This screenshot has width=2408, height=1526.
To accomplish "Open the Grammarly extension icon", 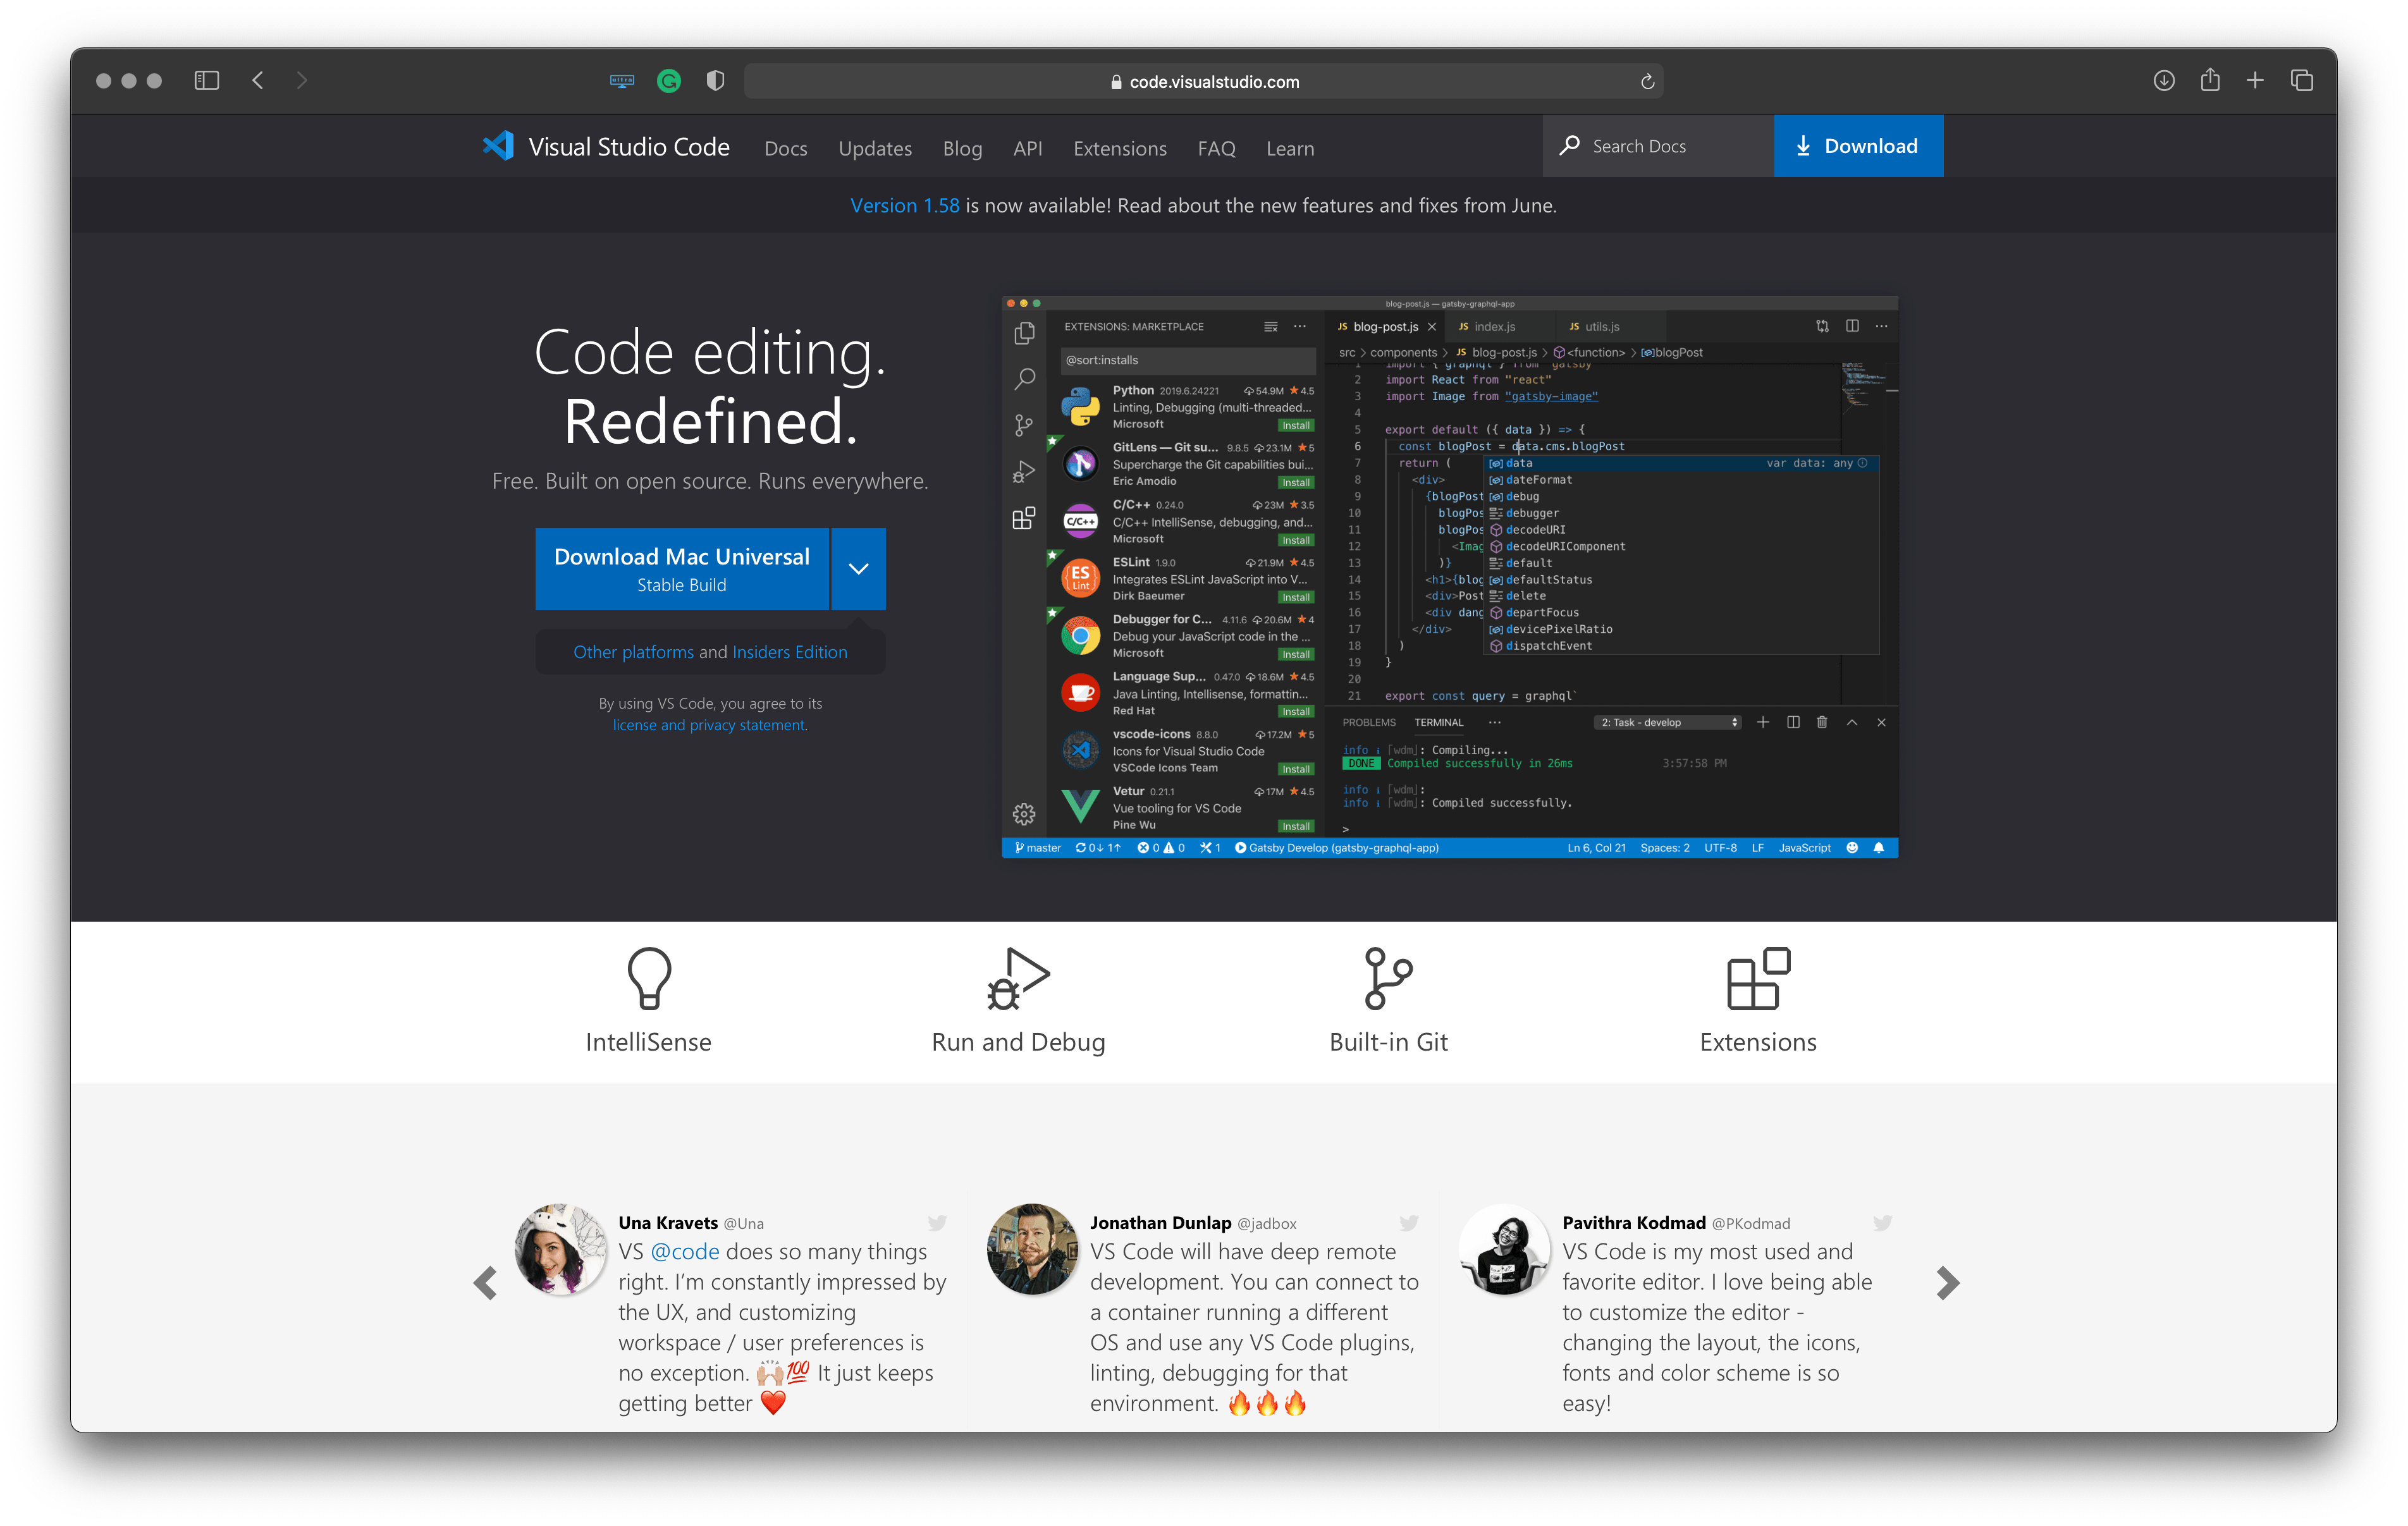I will [x=669, y=81].
